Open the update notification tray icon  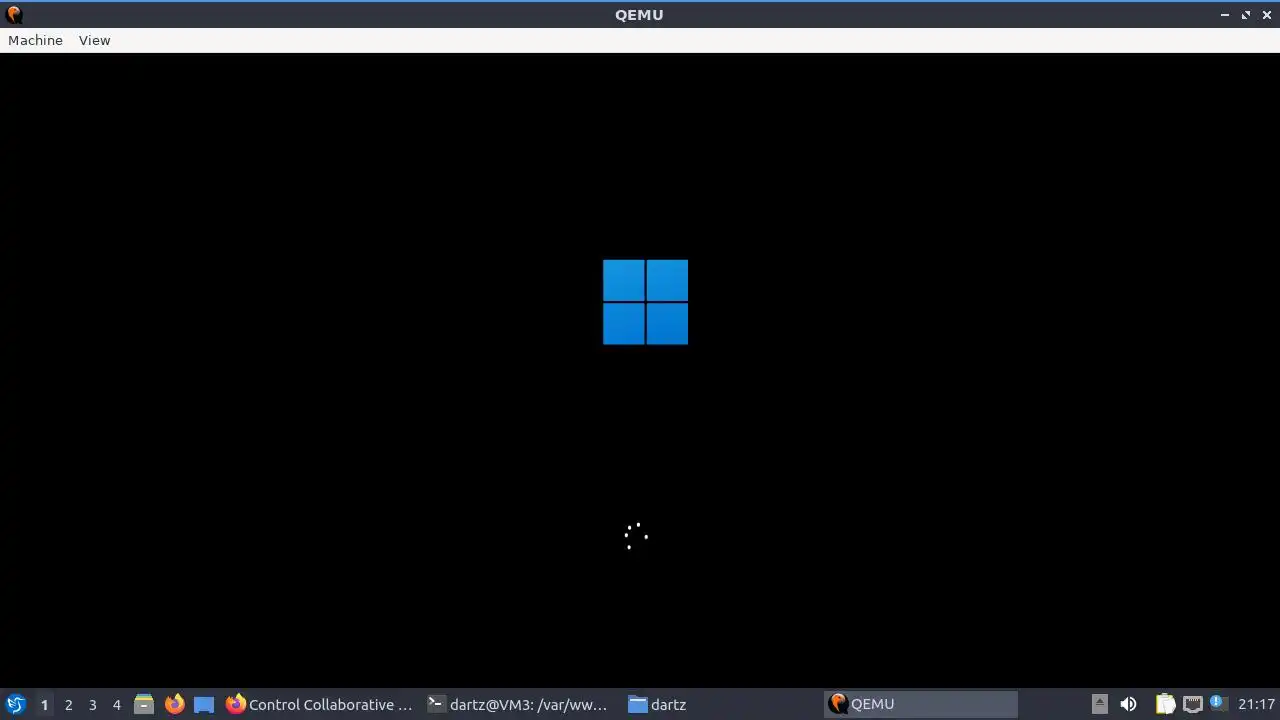(1217, 704)
